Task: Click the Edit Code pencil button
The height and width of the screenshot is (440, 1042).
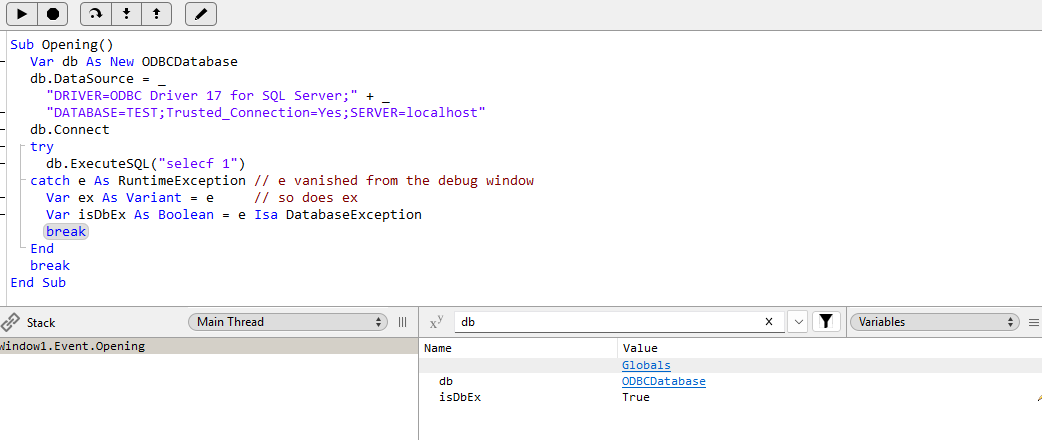Action: [x=201, y=14]
